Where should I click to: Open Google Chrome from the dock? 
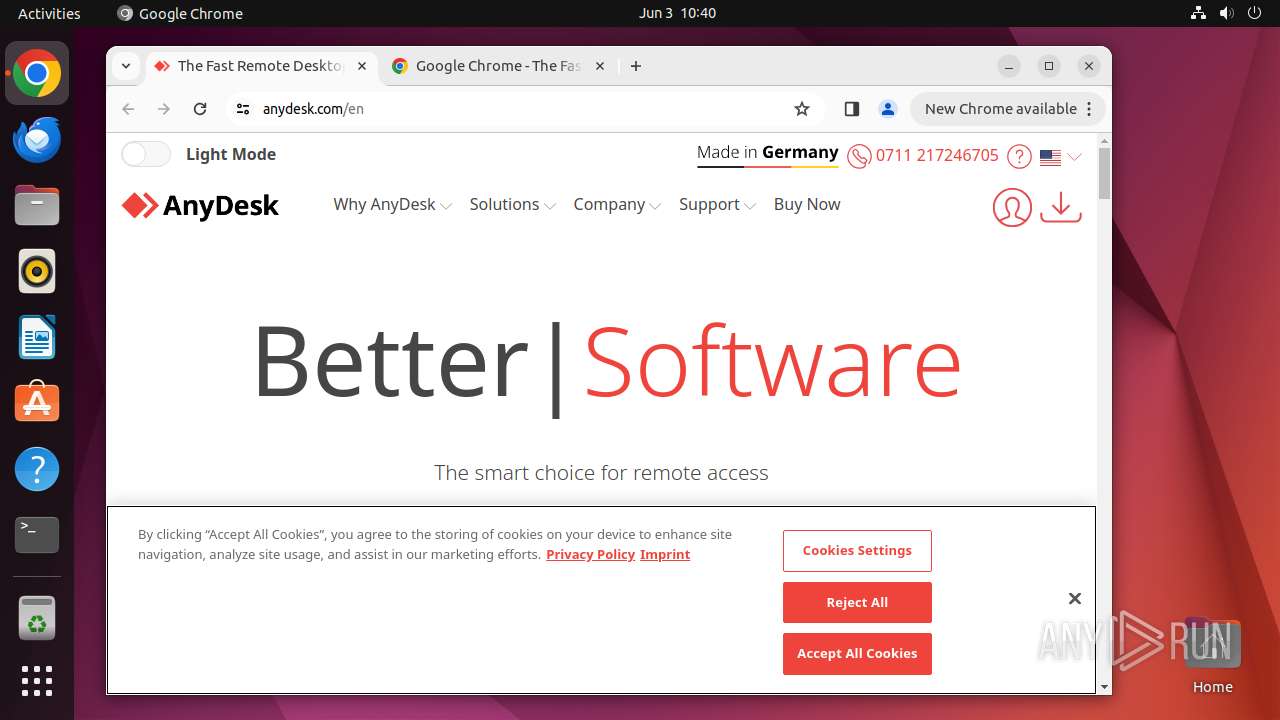pyautogui.click(x=37, y=73)
